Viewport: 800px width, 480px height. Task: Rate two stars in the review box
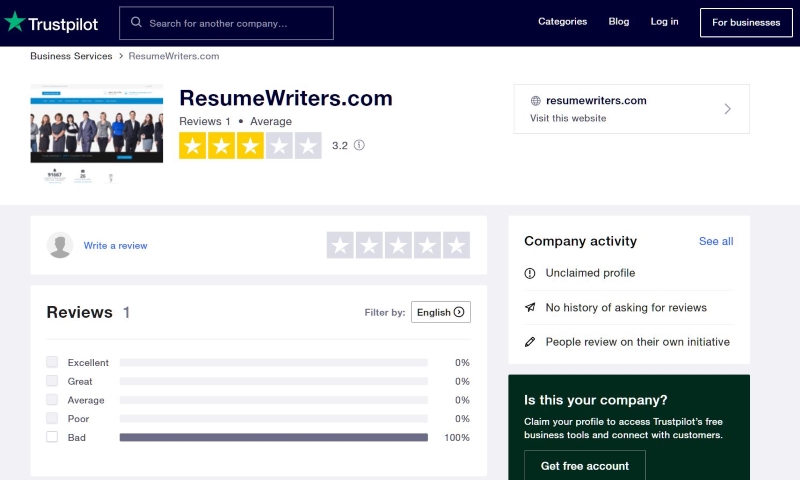369,245
